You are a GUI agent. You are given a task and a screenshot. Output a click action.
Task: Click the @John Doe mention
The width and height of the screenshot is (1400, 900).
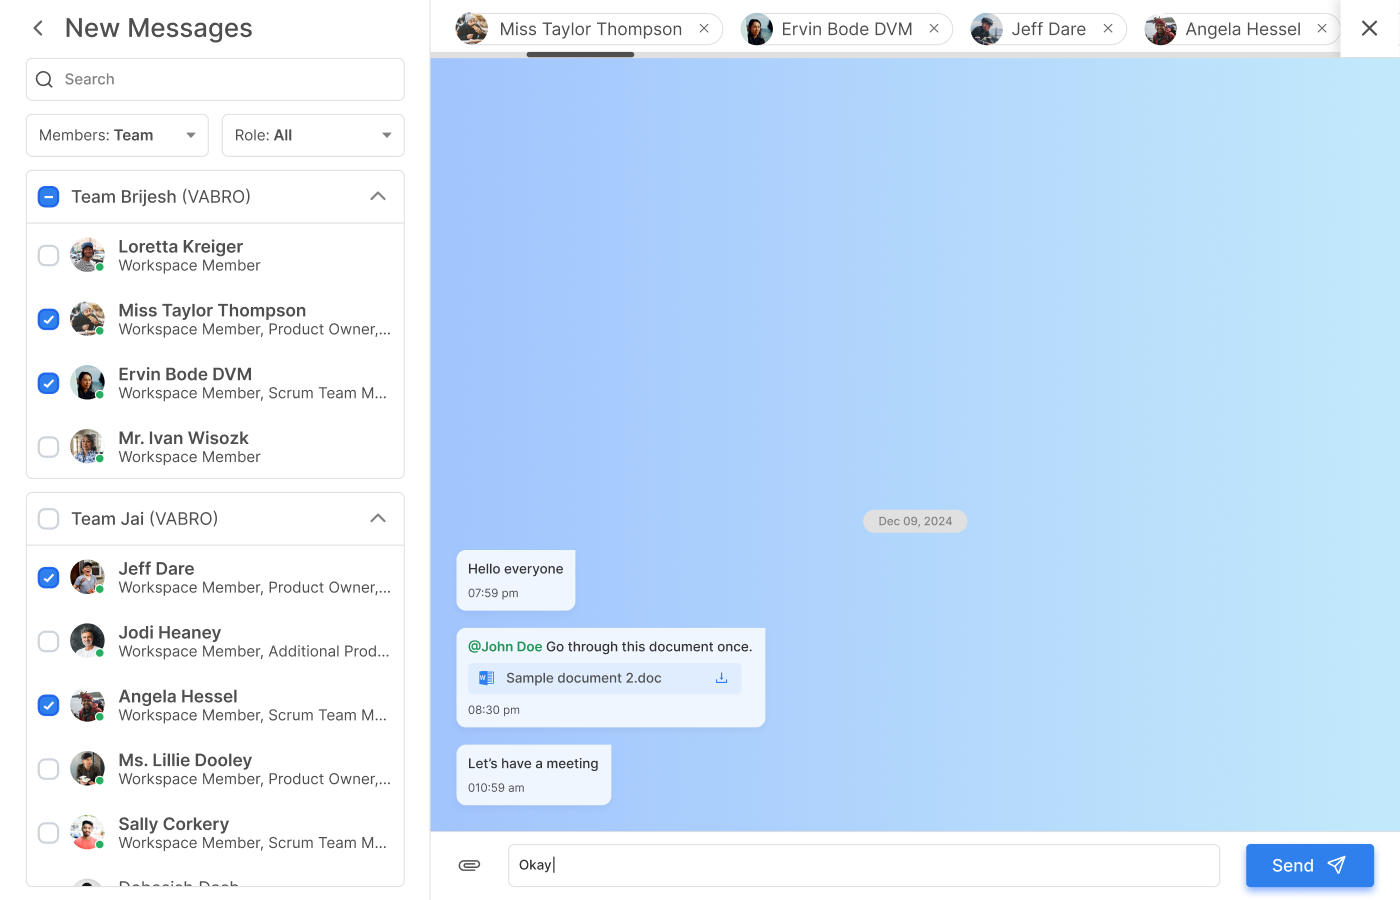pos(505,647)
